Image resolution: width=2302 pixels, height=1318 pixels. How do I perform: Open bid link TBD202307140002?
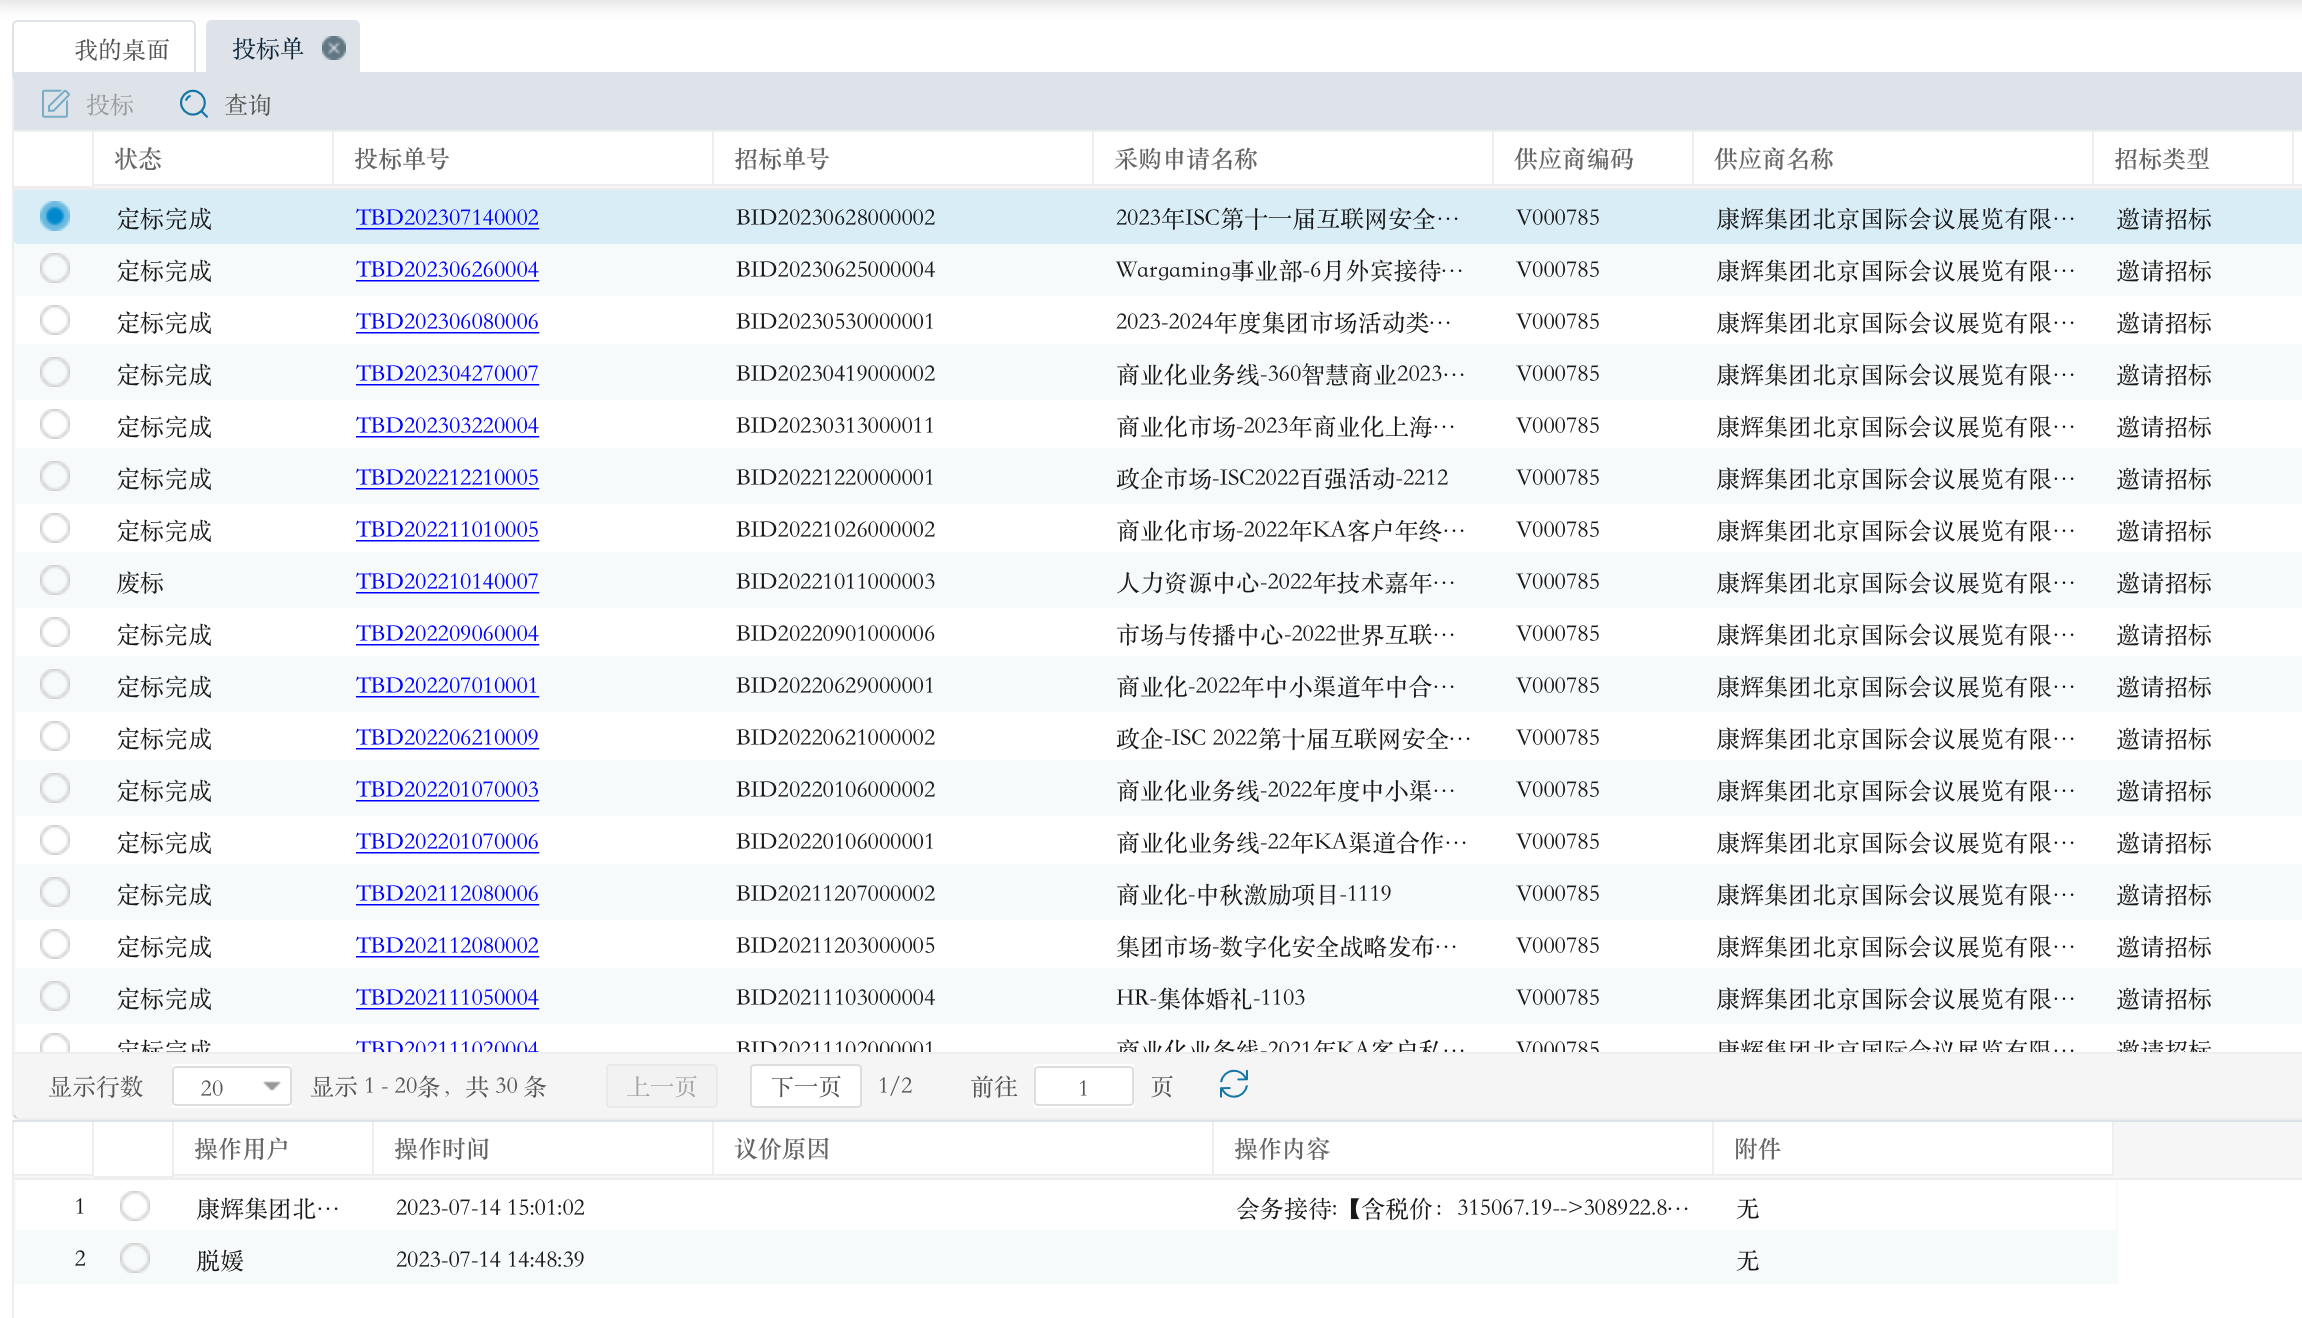447,217
